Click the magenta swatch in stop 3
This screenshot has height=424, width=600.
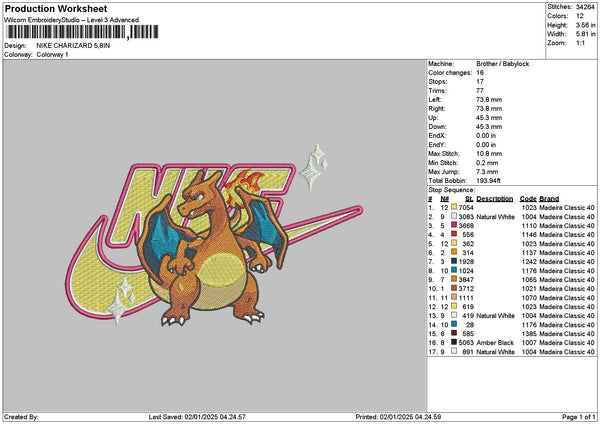[x=455, y=226]
